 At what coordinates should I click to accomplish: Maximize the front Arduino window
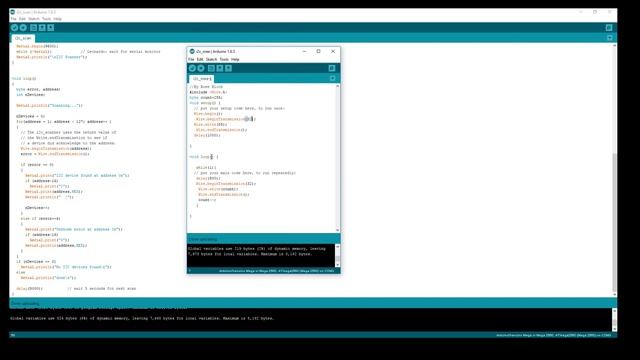click(318, 51)
